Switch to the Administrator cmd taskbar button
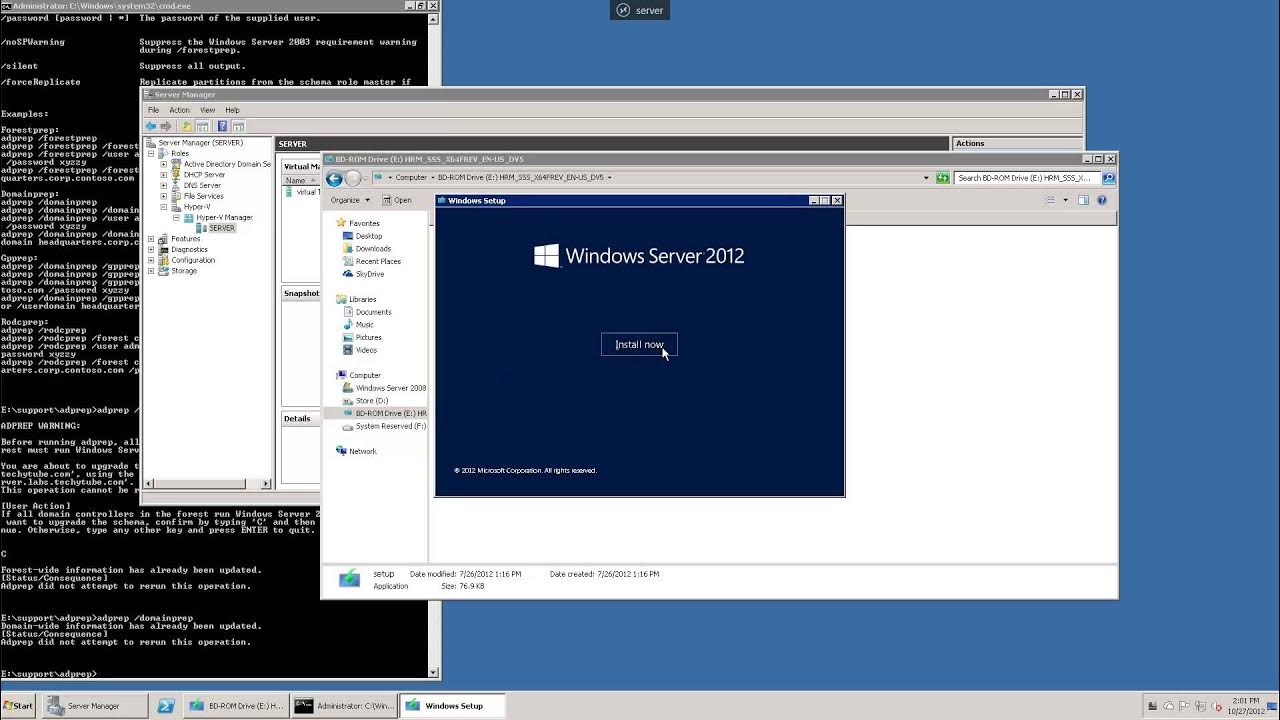The width and height of the screenshot is (1280, 720). (345, 706)
